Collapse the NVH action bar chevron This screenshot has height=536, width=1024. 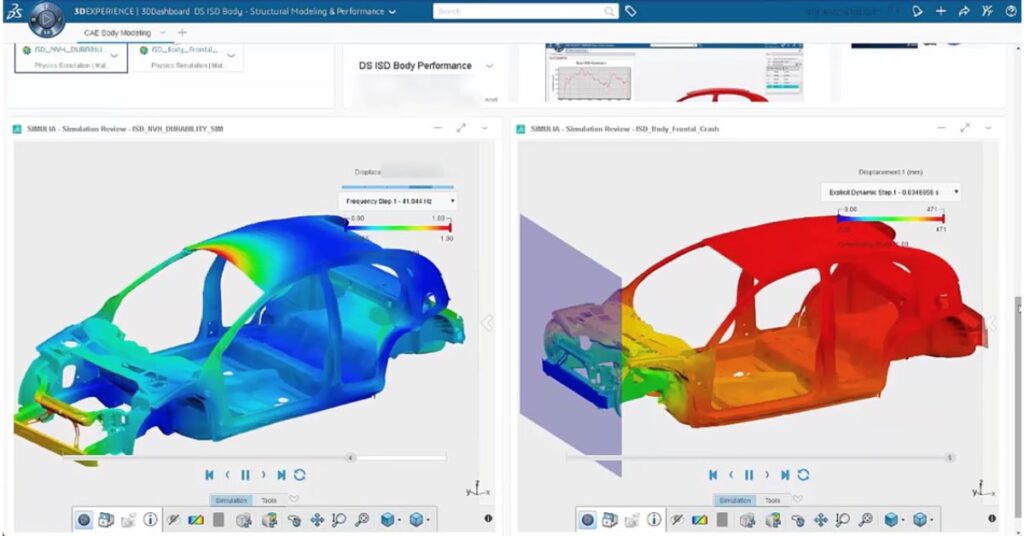(x=294, y=499)
